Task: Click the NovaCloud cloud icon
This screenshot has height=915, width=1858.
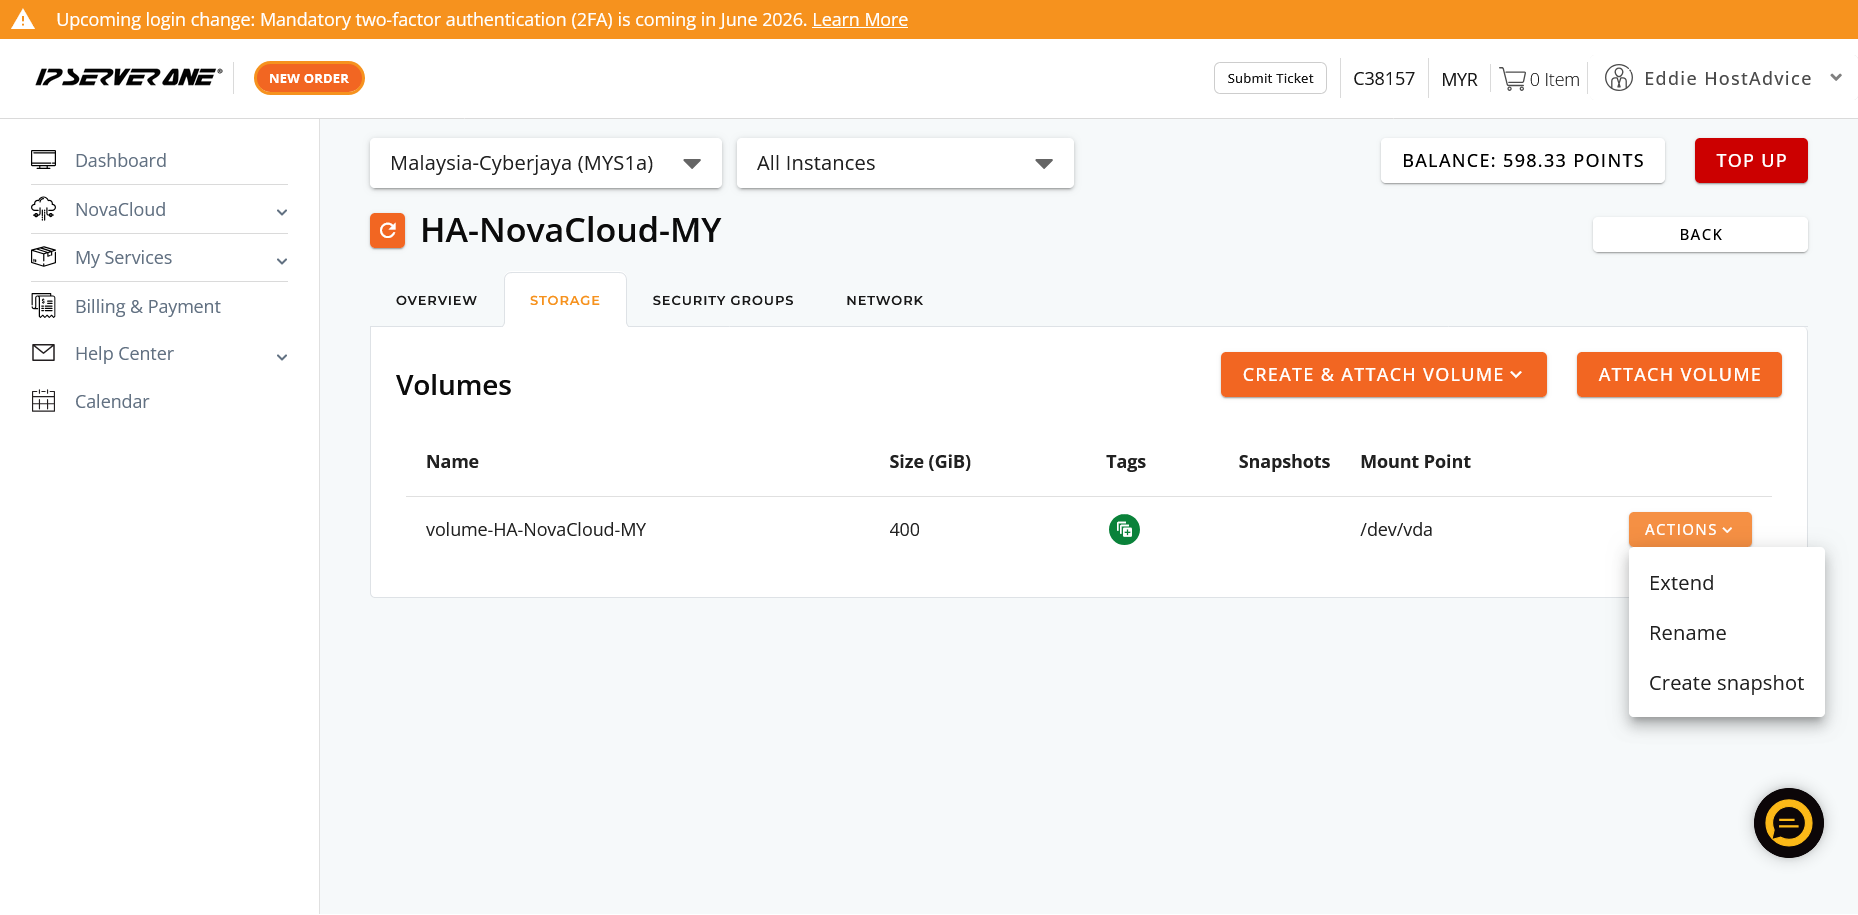Action: (43, 209)
